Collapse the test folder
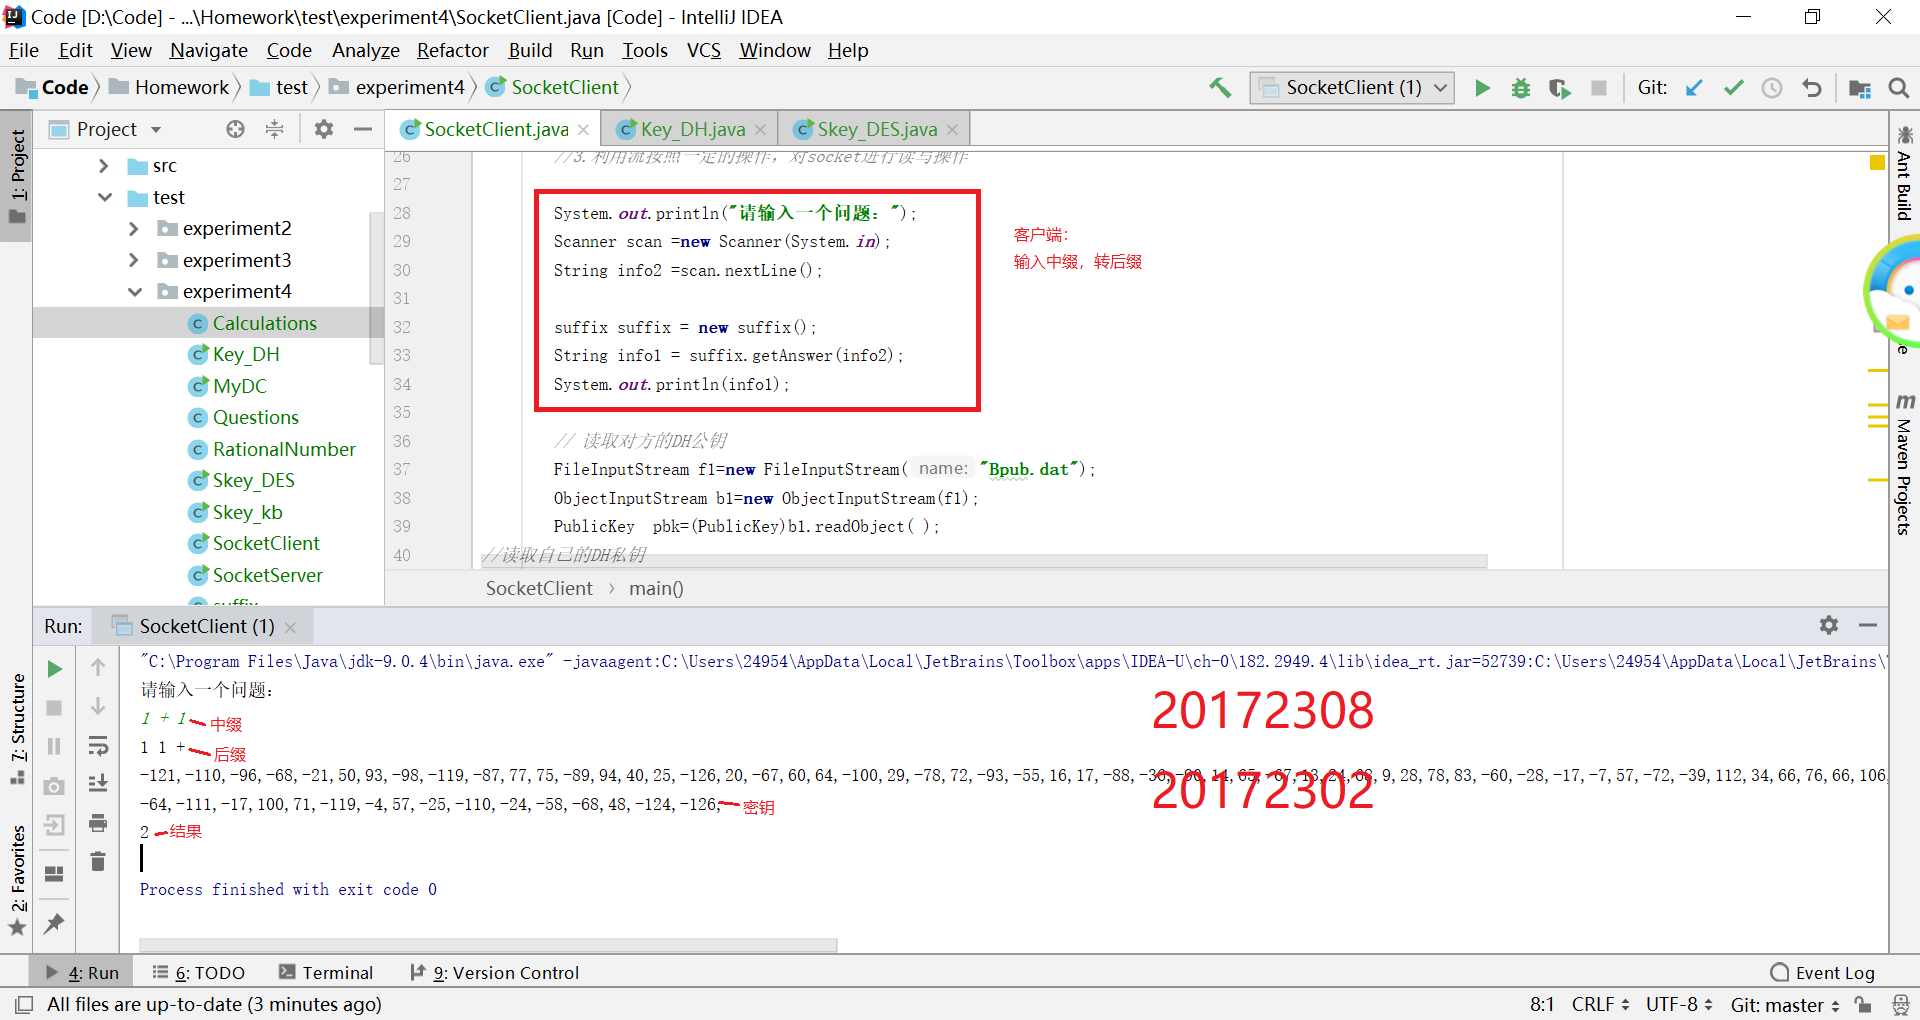 click(104, 197)
